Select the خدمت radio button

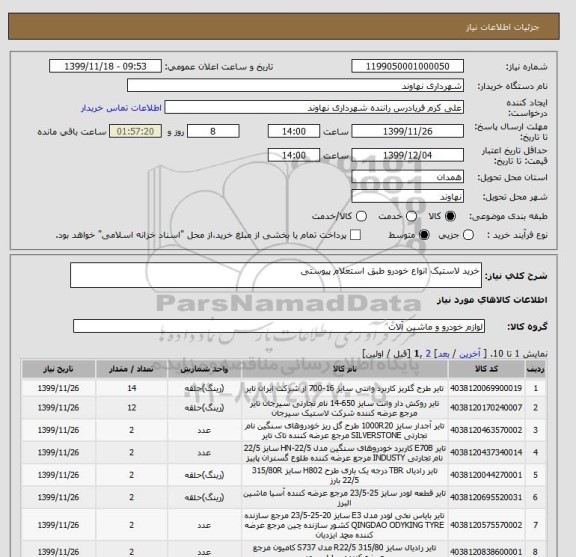(411, 216)
